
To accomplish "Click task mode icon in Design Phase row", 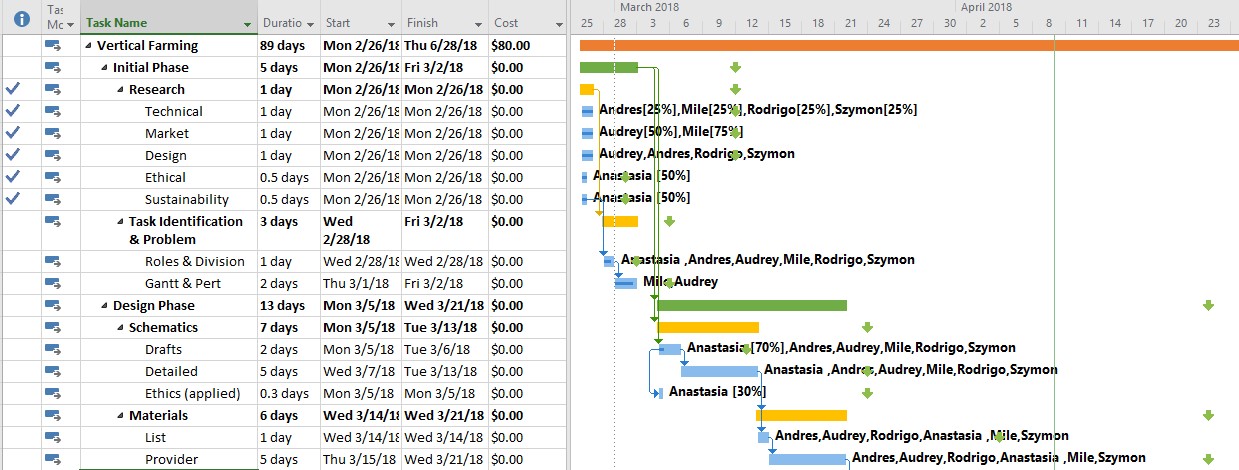I will click(53, 305).
